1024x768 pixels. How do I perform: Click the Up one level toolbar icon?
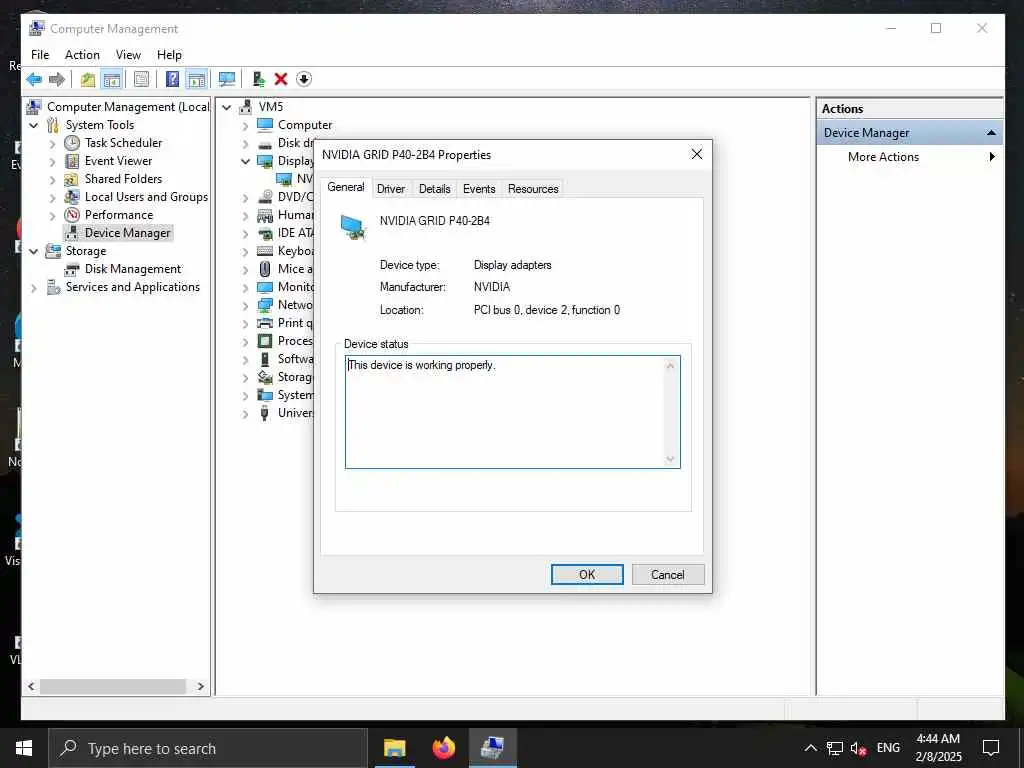88,79
